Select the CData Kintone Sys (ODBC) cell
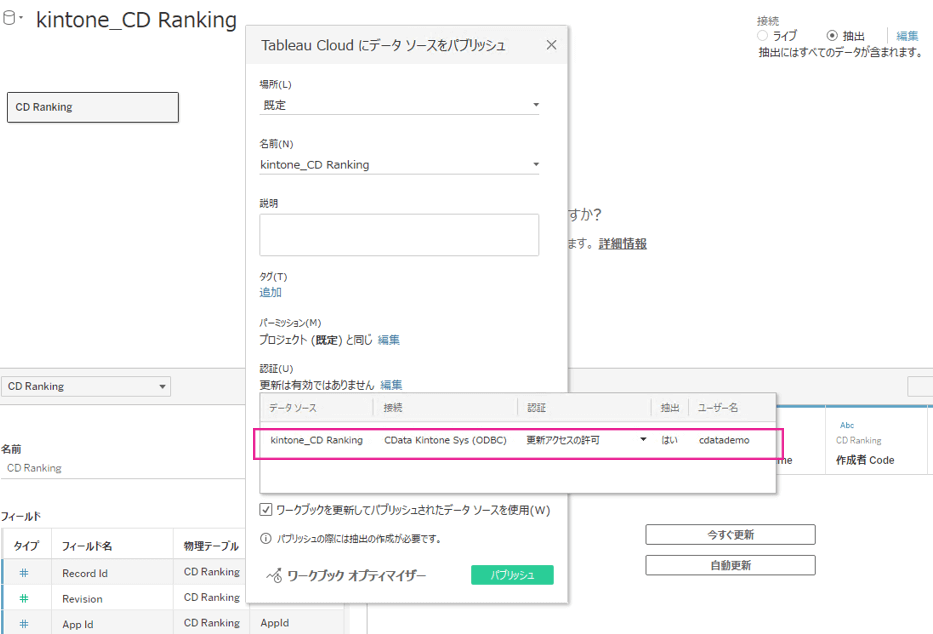This screenshot has width=933, height=634. [445, 440]
